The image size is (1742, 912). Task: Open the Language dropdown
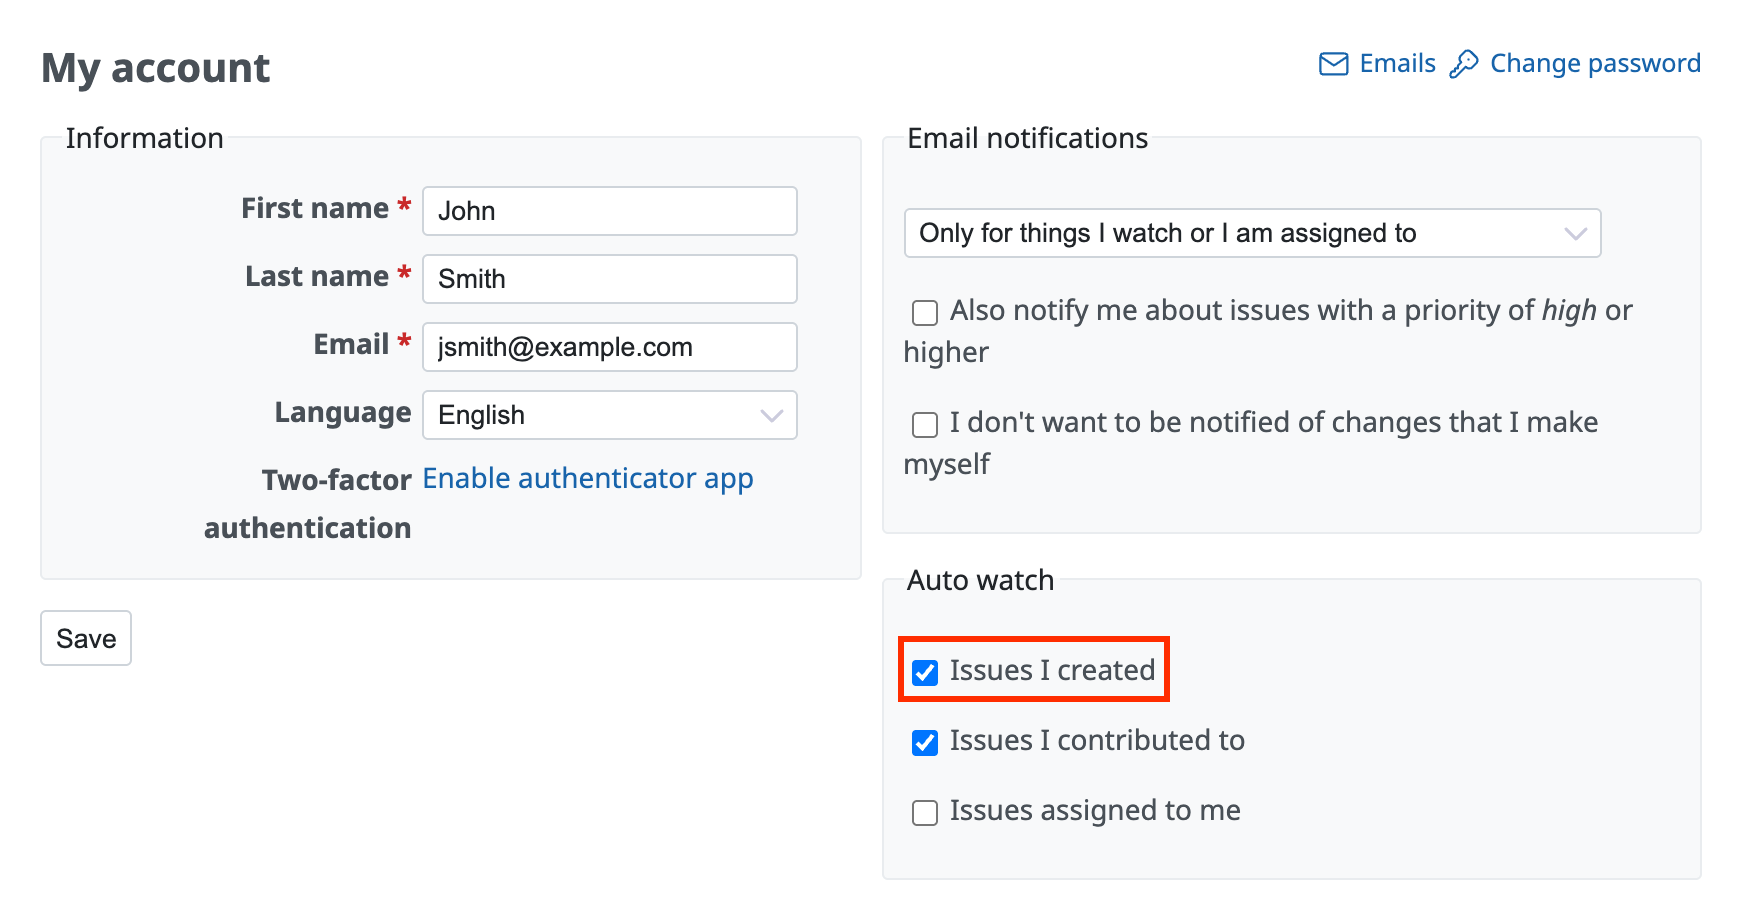point(610,415)
